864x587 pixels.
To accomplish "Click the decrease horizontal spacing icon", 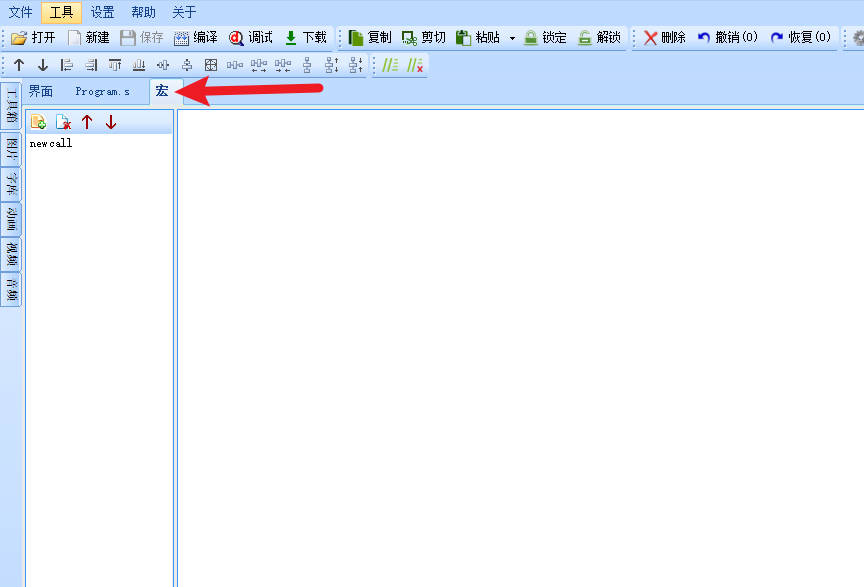I will pos(283,65).
